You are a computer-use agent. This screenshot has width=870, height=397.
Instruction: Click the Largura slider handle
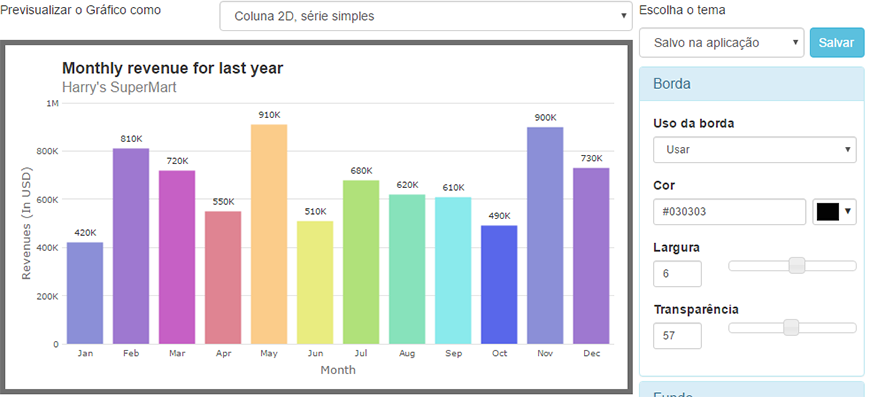797,266
